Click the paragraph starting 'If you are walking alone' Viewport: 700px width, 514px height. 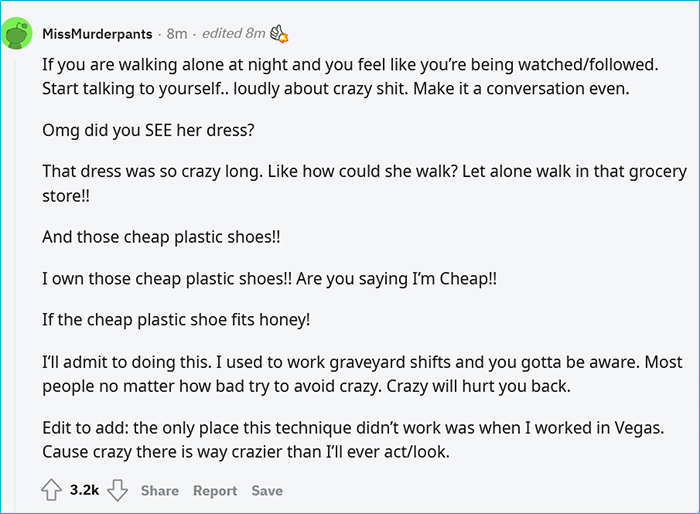tap(350, 75)
